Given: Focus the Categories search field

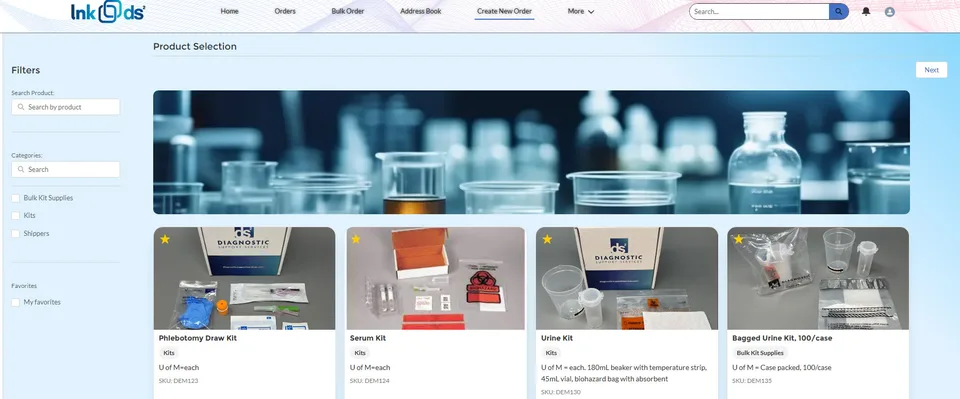Looking at the screenshot, I should [x=66, y=170].
